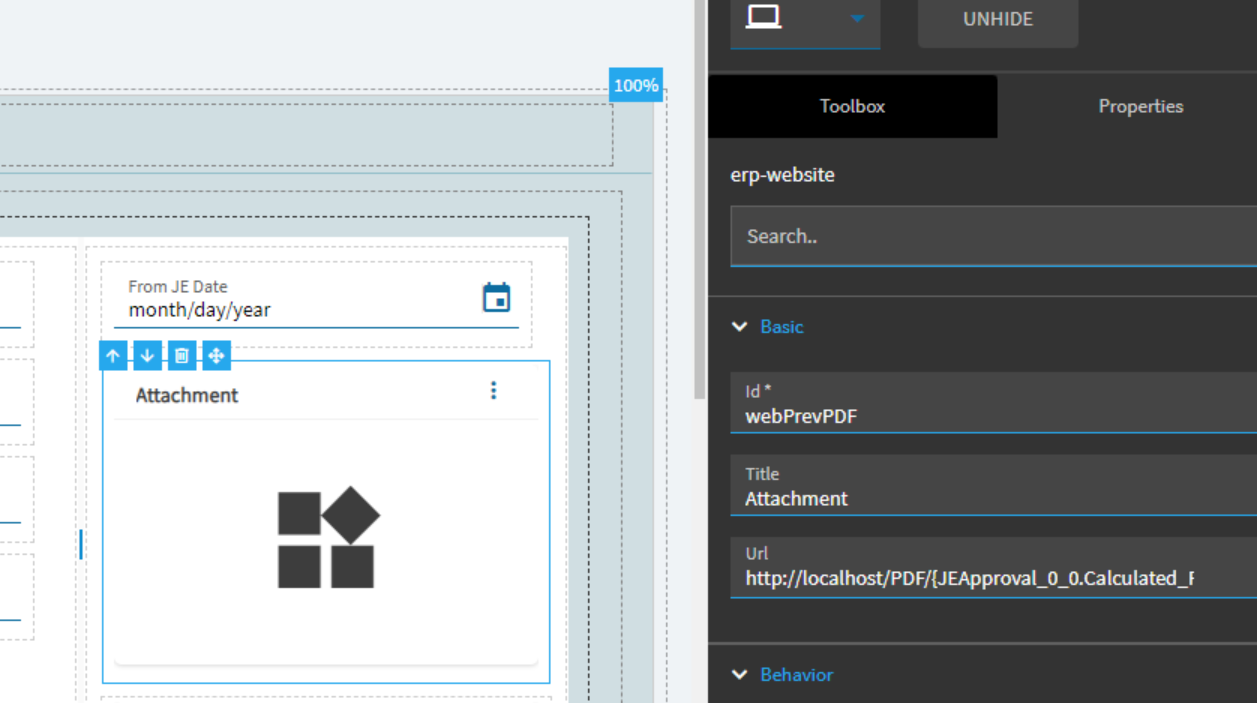Edit the Url field with the localhost PDF address
This screenshot has height=703, width=1257.
click(994, 567)
